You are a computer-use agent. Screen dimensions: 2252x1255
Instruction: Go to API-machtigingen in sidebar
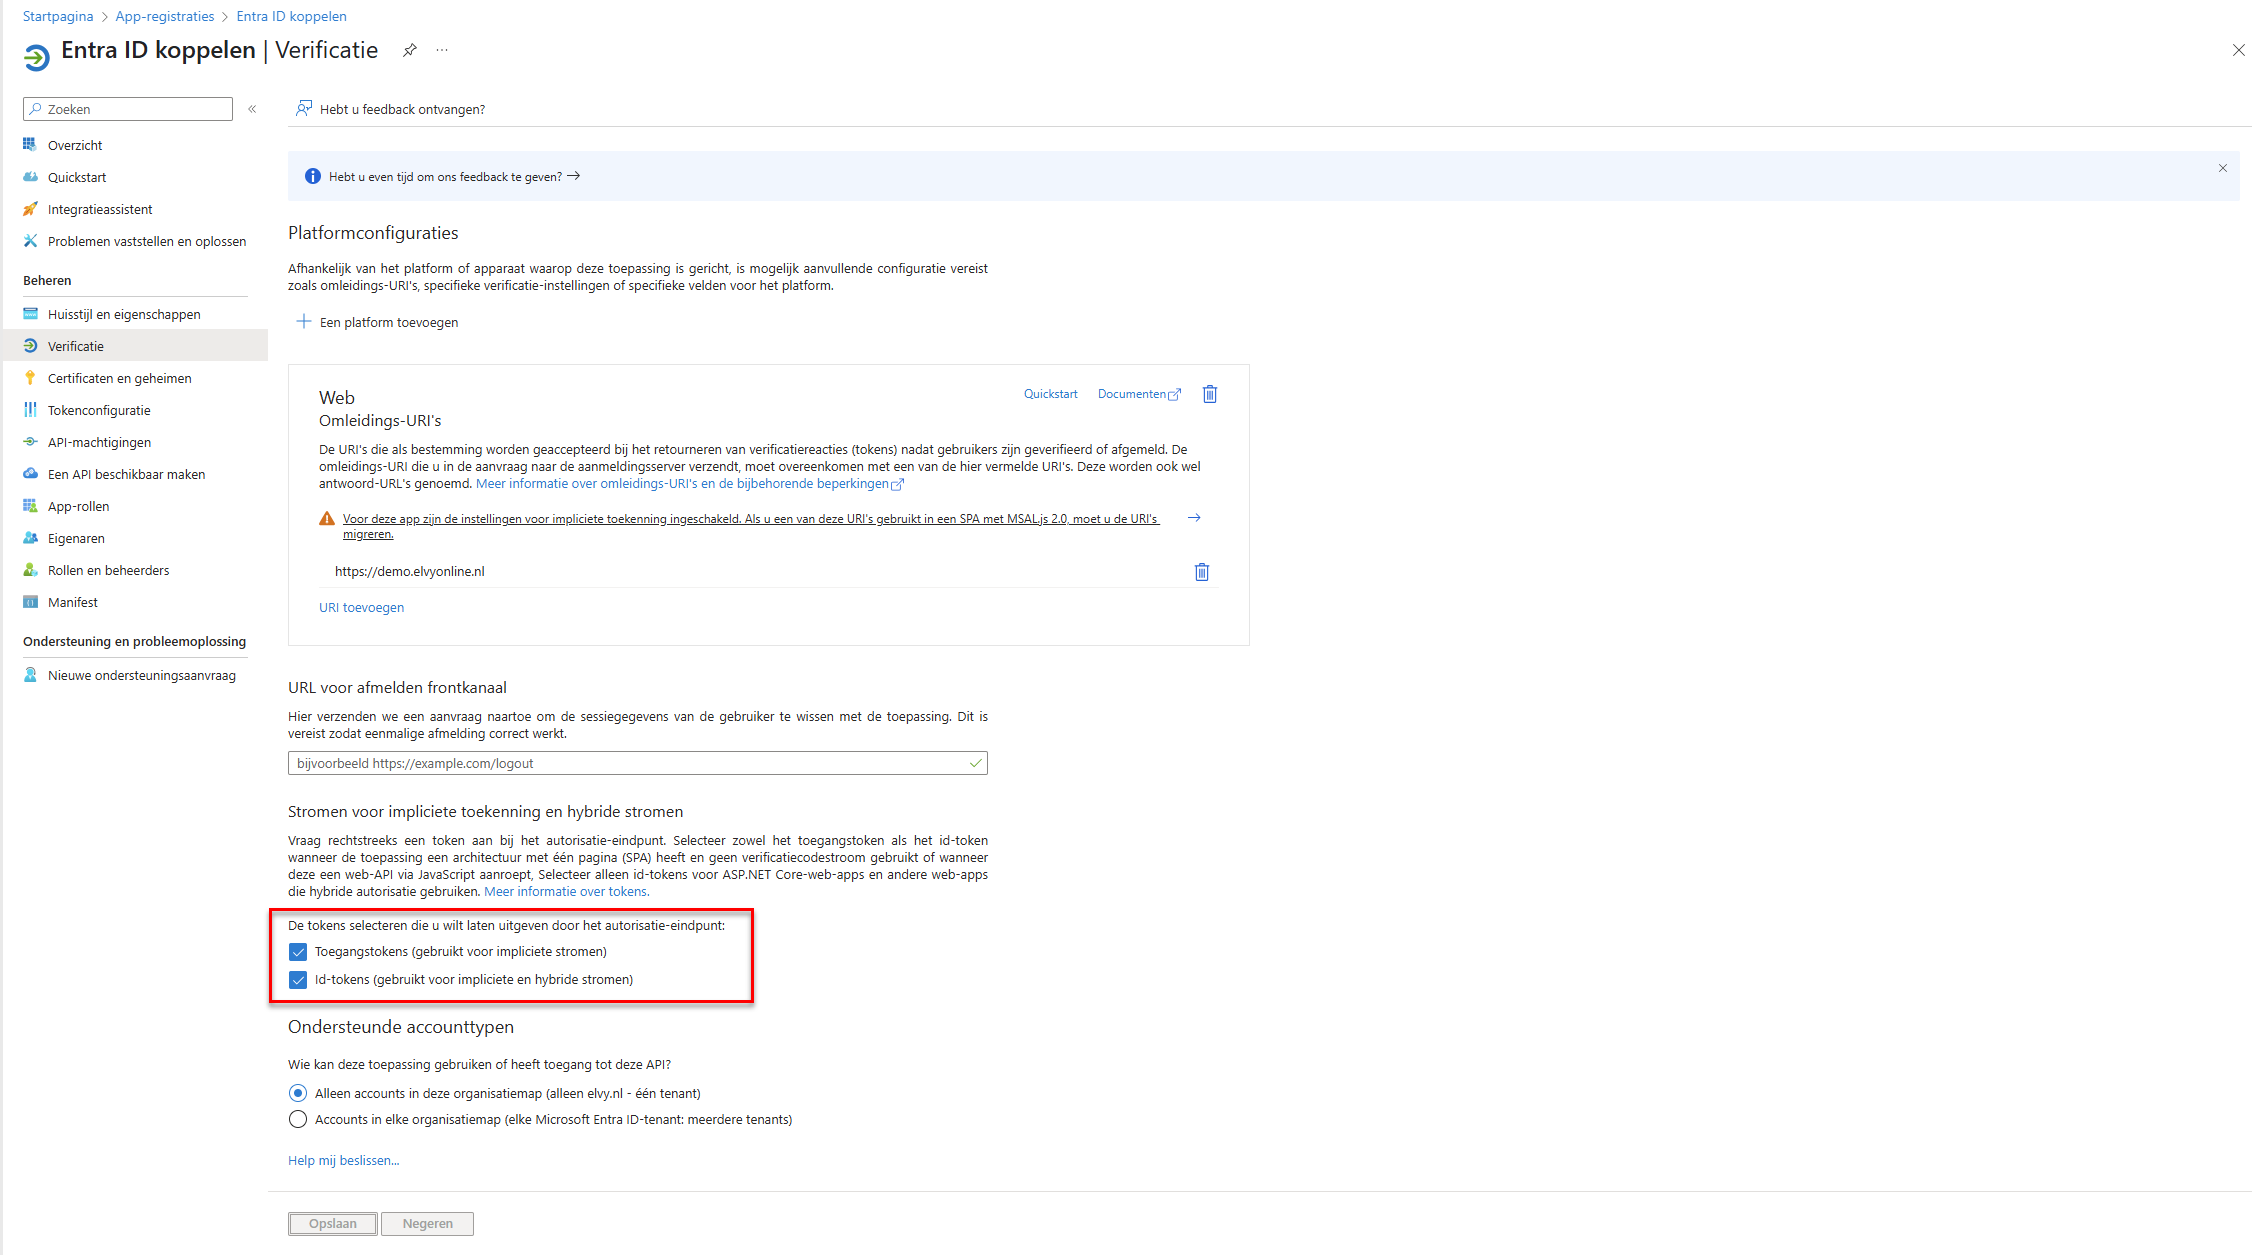click(99, 442)
